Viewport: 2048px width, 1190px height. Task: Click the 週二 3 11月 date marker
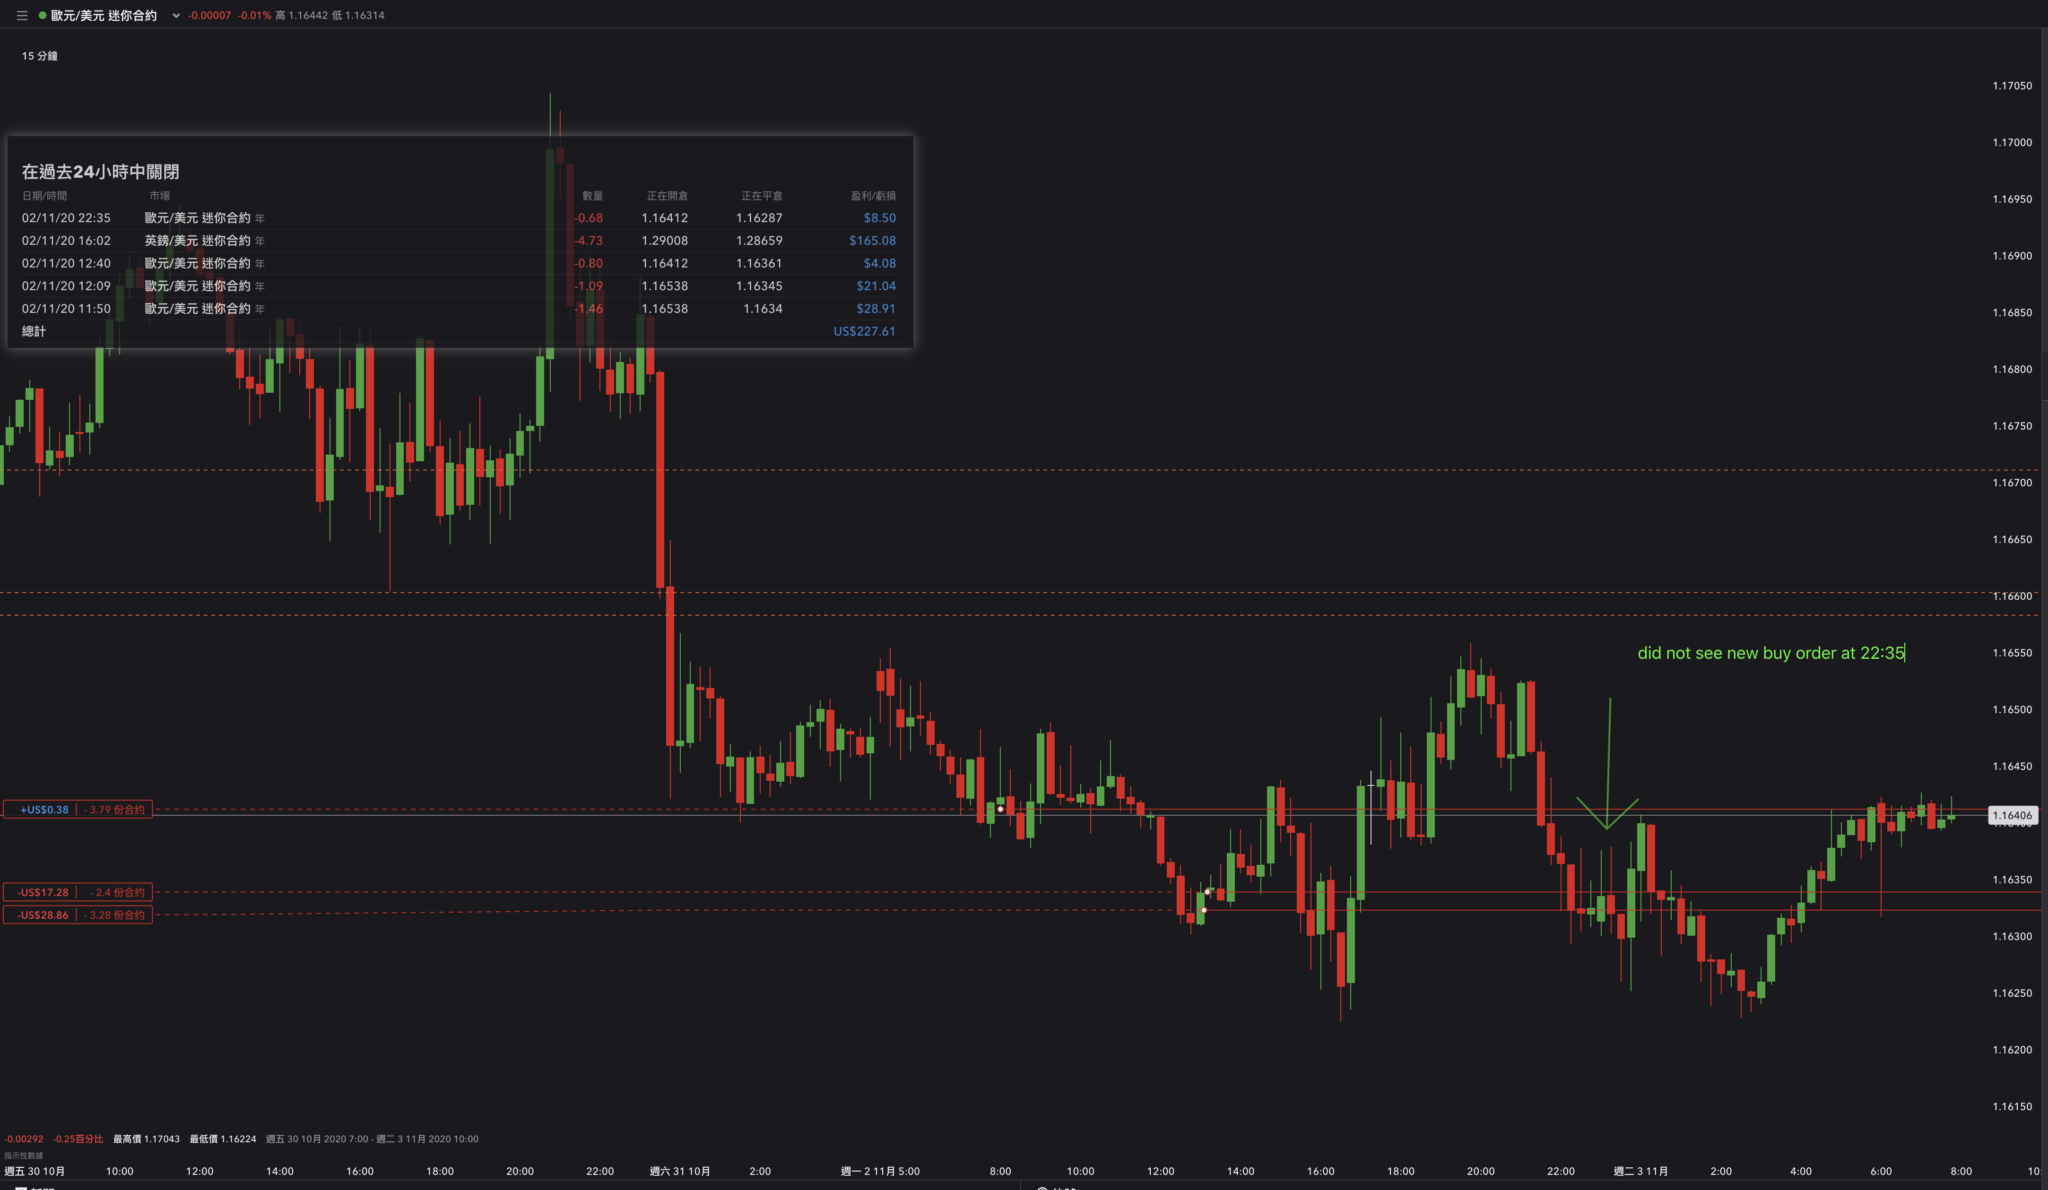point(1640,1171)
